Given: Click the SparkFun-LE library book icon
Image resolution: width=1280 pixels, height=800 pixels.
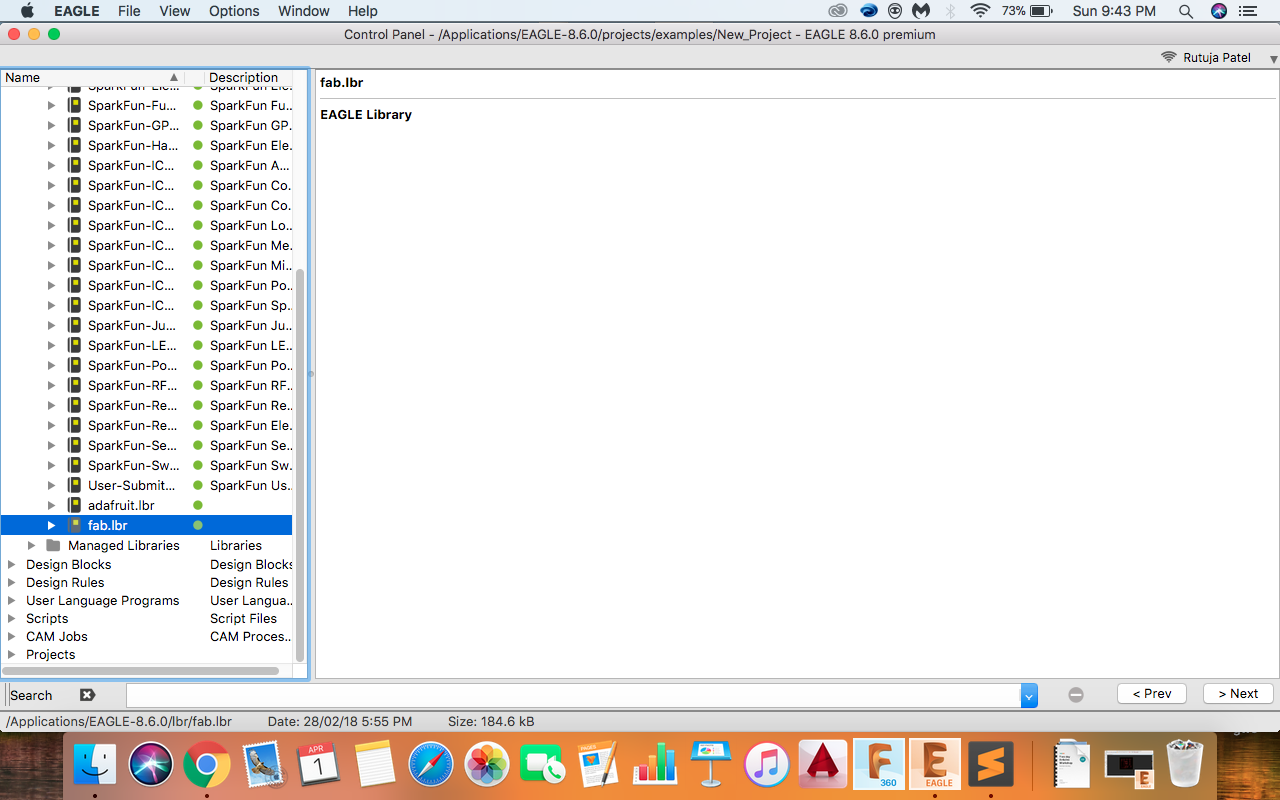Looking at the screenshot, I should tap(74, 345).
